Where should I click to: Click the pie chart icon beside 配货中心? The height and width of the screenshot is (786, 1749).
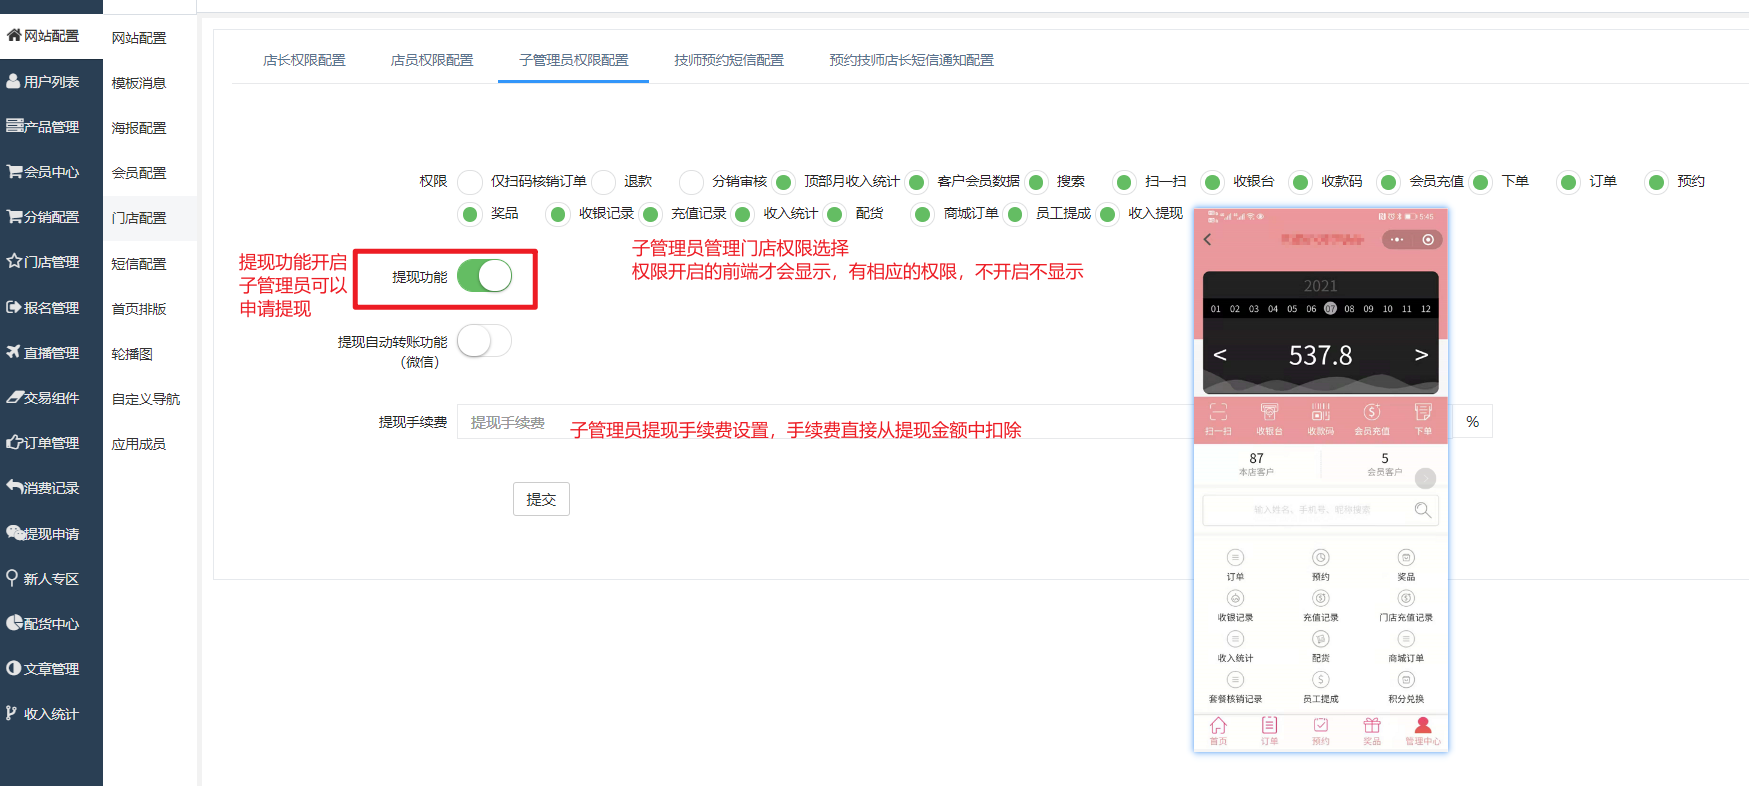[14, 623]
